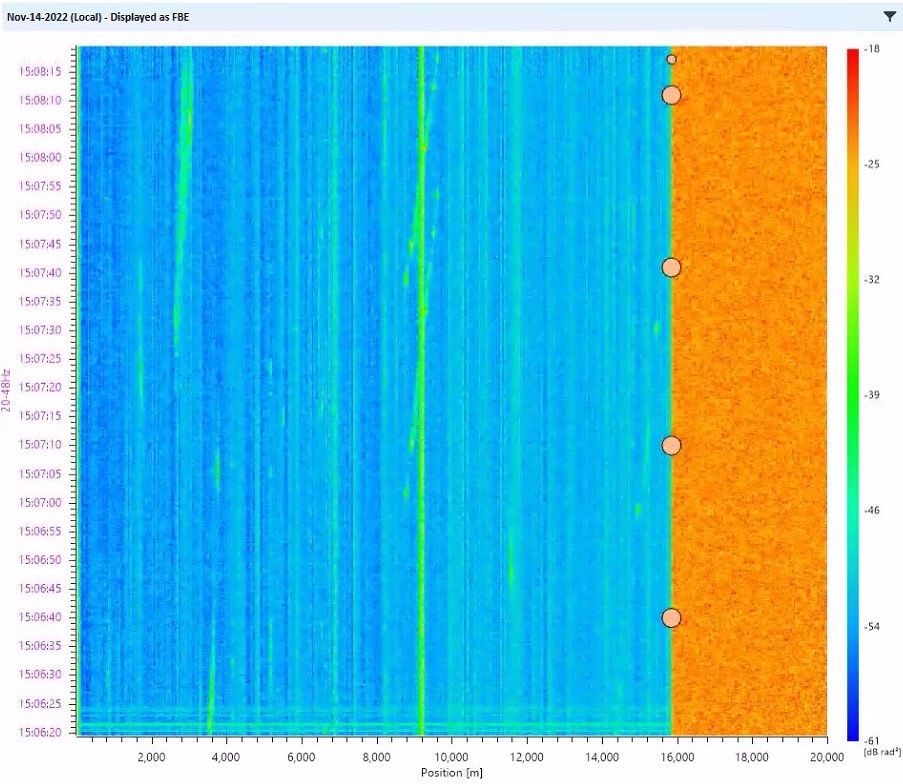Screen dimensions: 903x784
Task: Click the small event marker near 15:08:17
Action: 671,59
